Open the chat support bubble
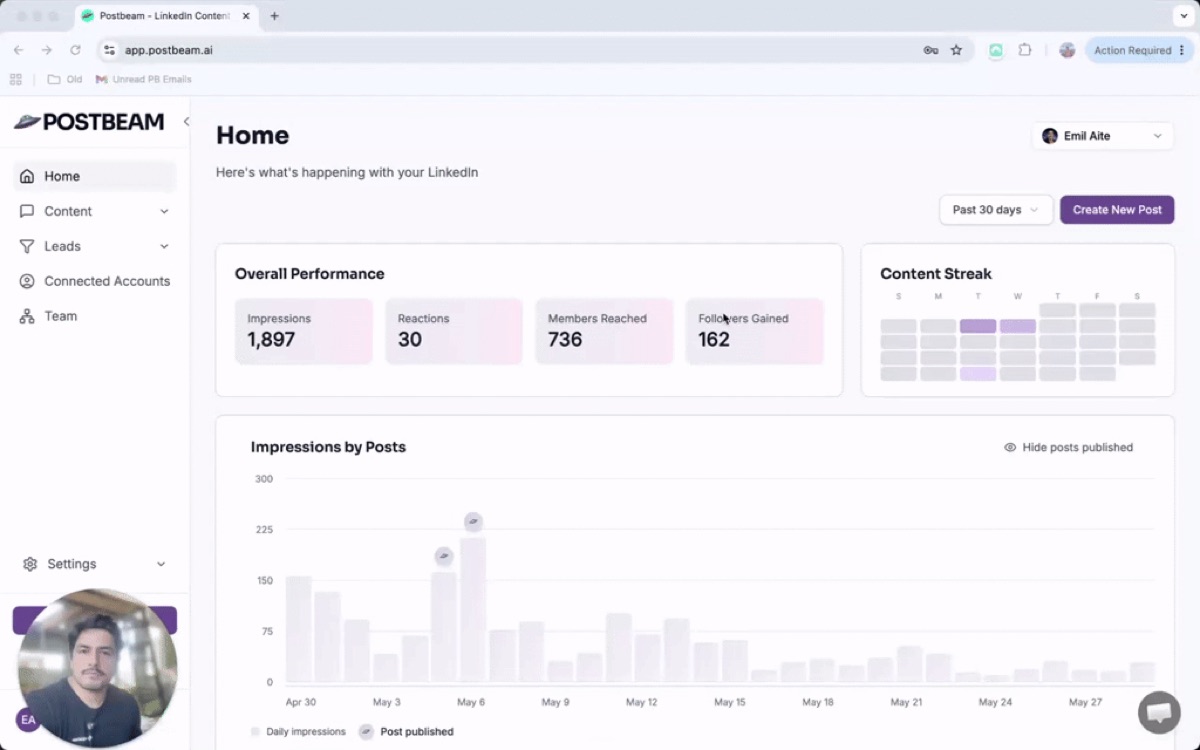 1159,712
